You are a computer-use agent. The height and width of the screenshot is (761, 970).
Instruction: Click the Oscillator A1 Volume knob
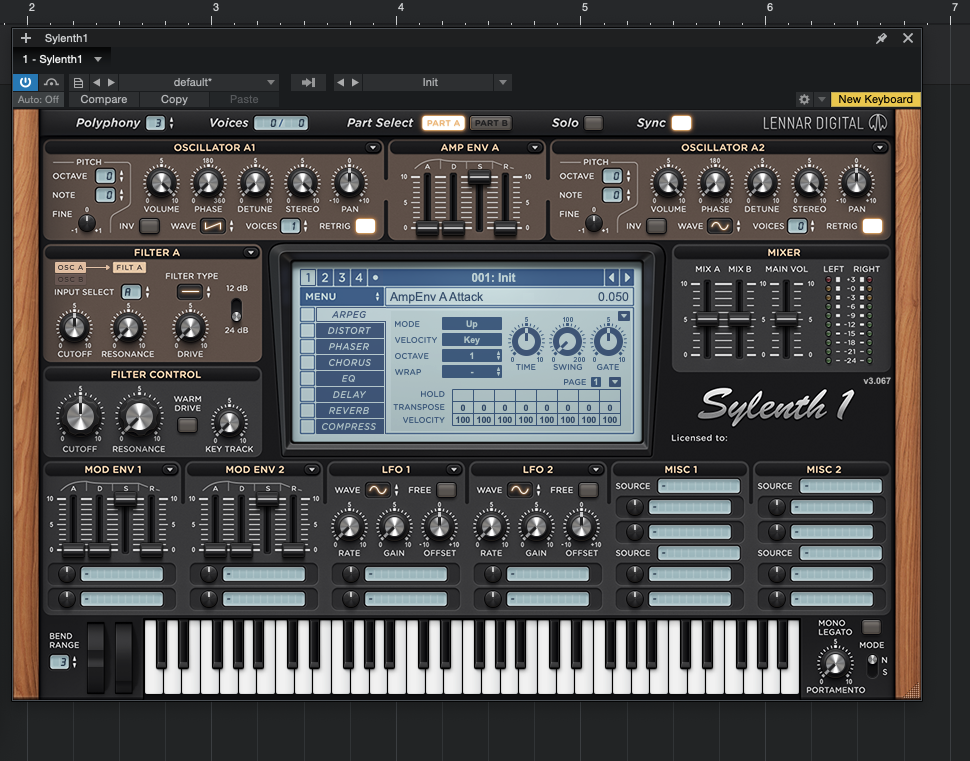tap(161, 183)
